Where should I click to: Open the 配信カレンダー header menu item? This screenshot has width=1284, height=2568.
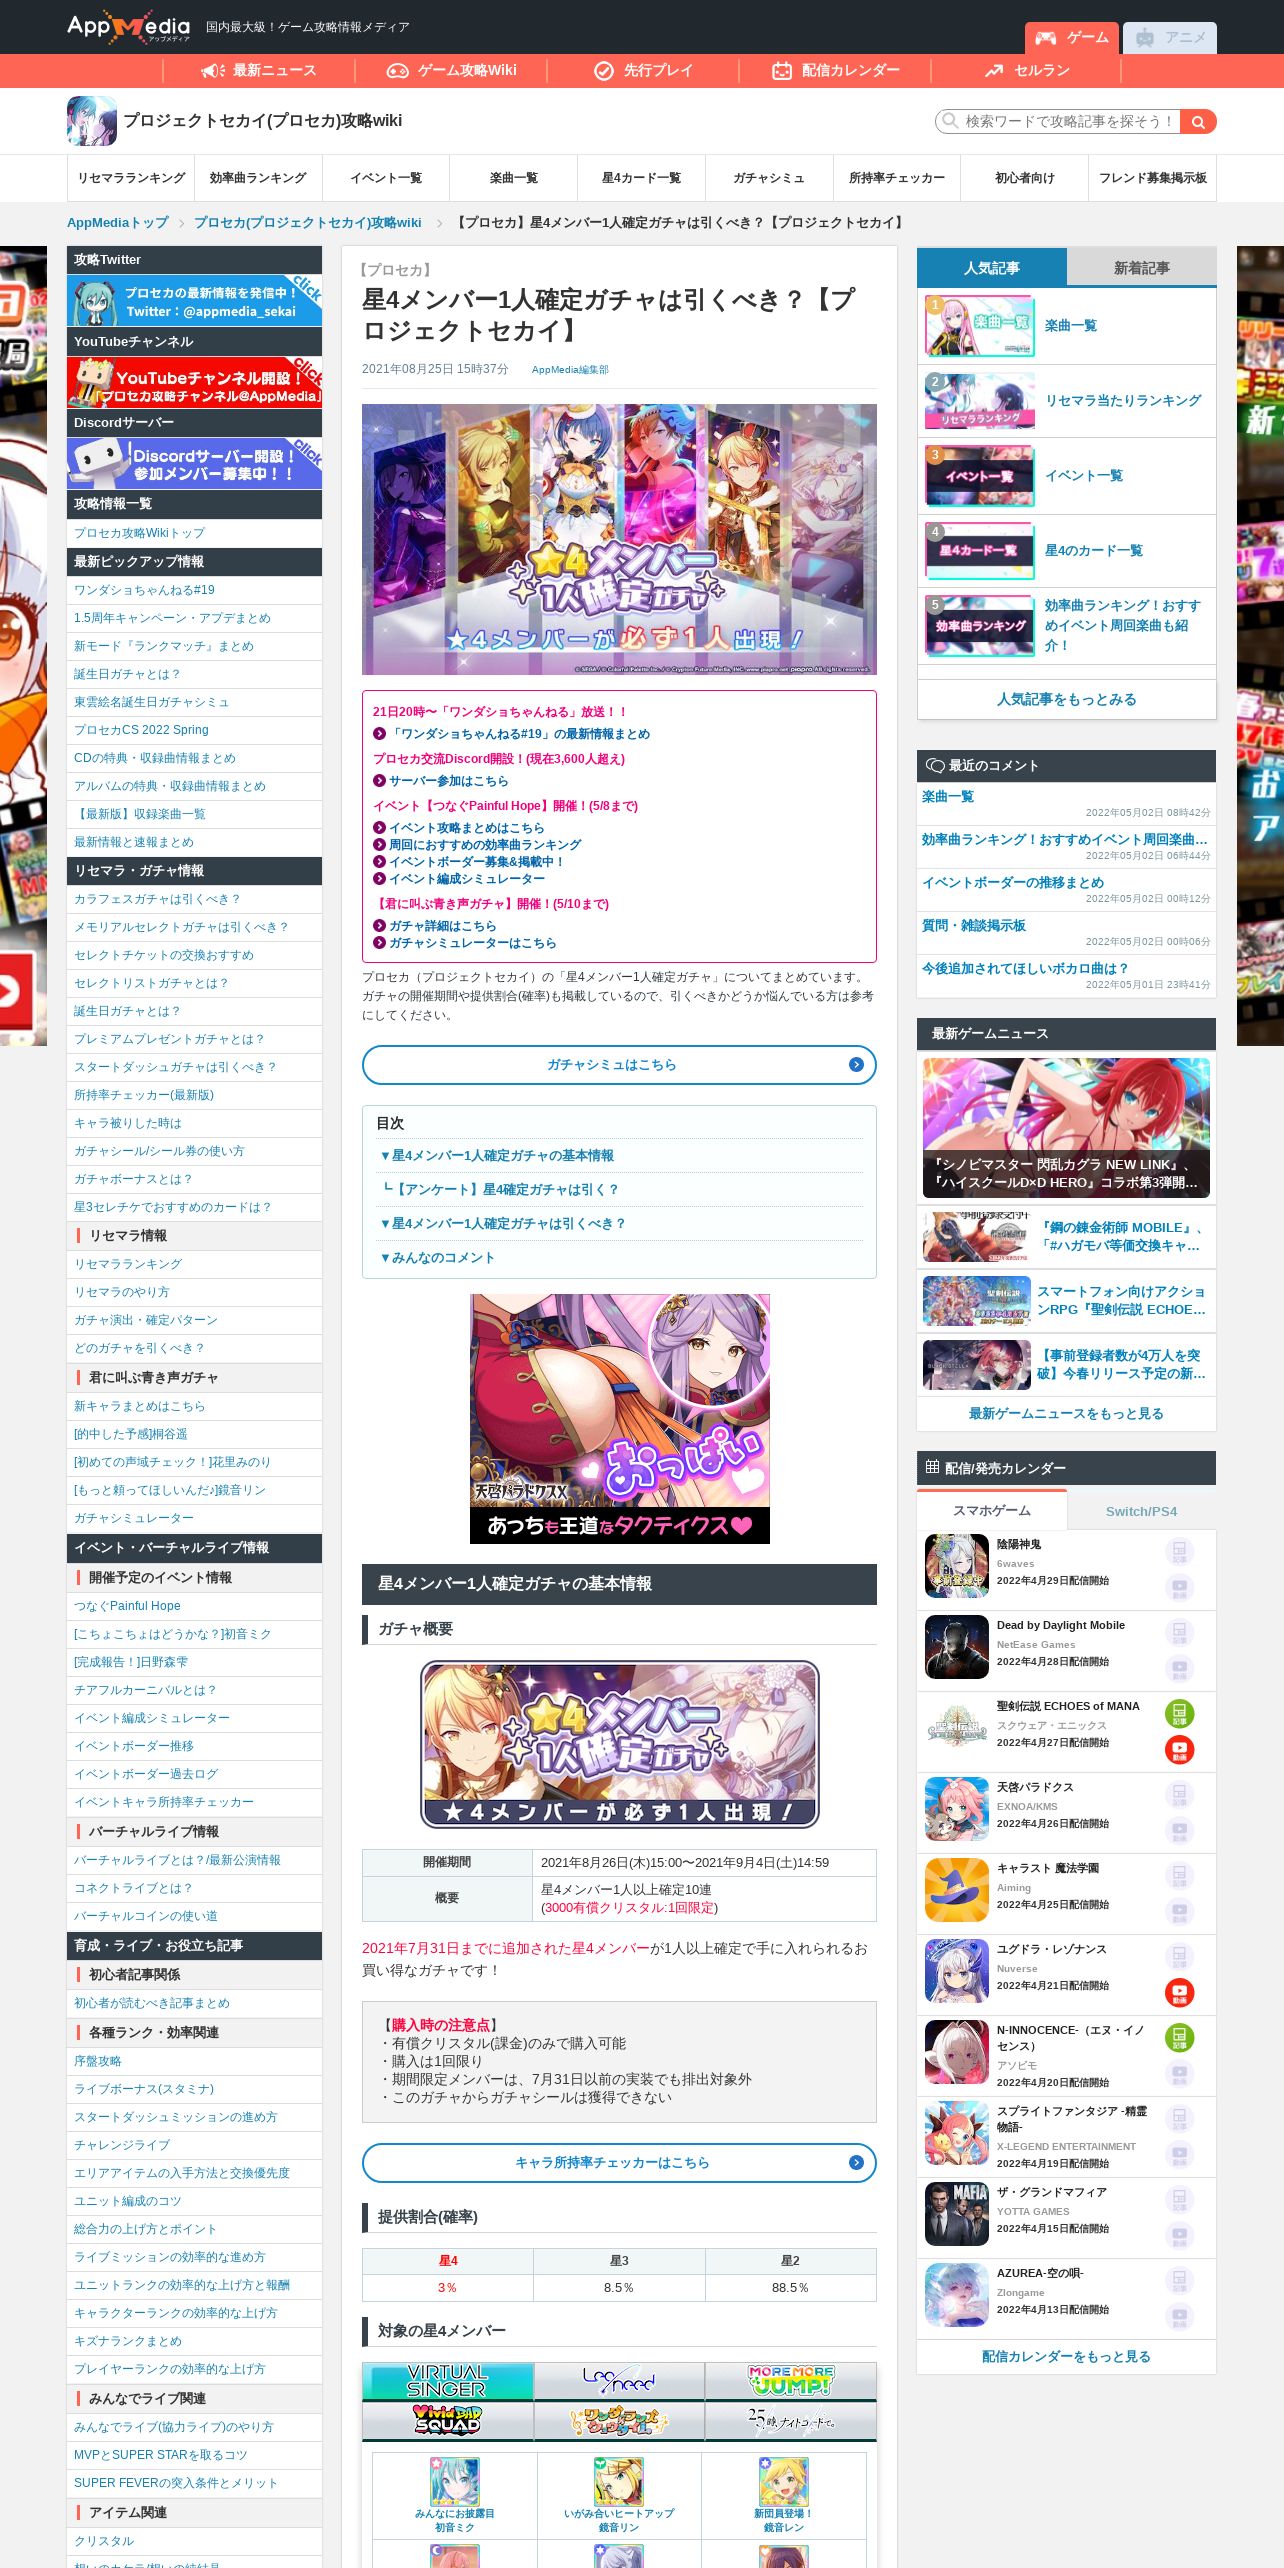coord(835,70)
